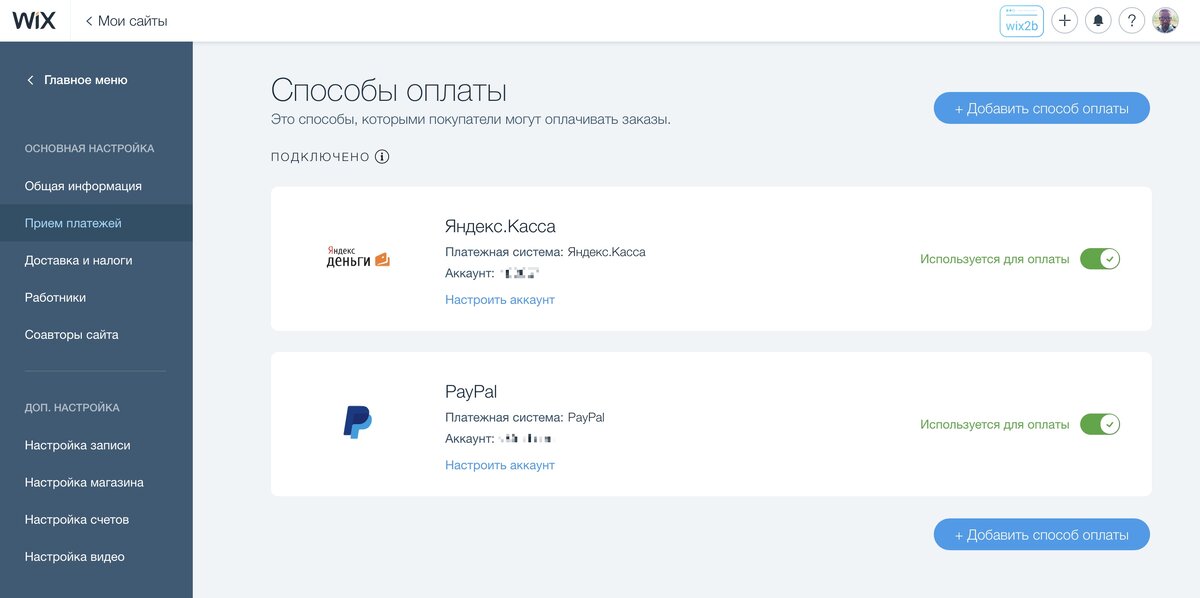Click ОСНОВНАЯ НАСТРОЙКА section label
Image resolution: width=1200 pixels, height=598 pixels.
[x=90, y=148]
